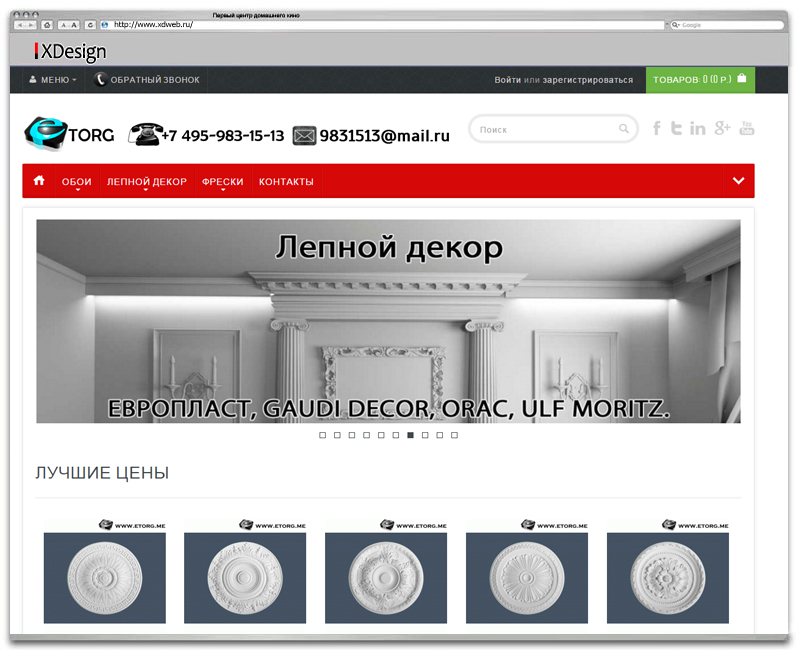Open the ОБОИ menu item
The image size is (800, 650).
tap(77, 182)
